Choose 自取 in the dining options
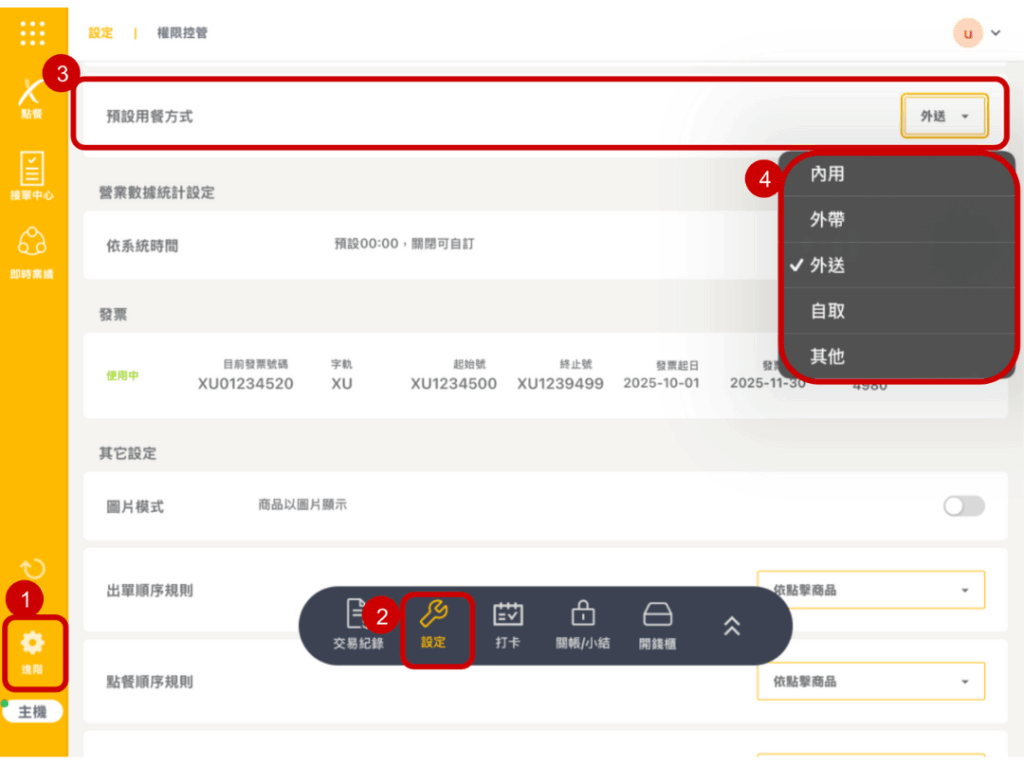The image size is (1024, 768). pyautogui.click(x=828, y=311)
